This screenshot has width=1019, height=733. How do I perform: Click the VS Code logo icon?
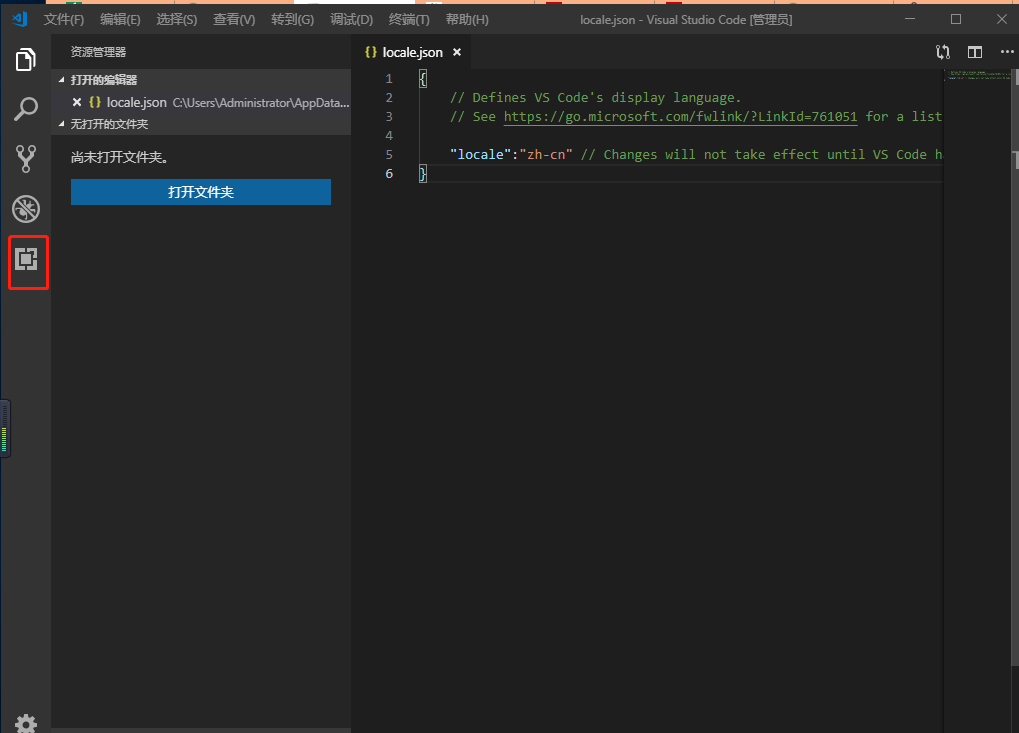click(19, 19)
